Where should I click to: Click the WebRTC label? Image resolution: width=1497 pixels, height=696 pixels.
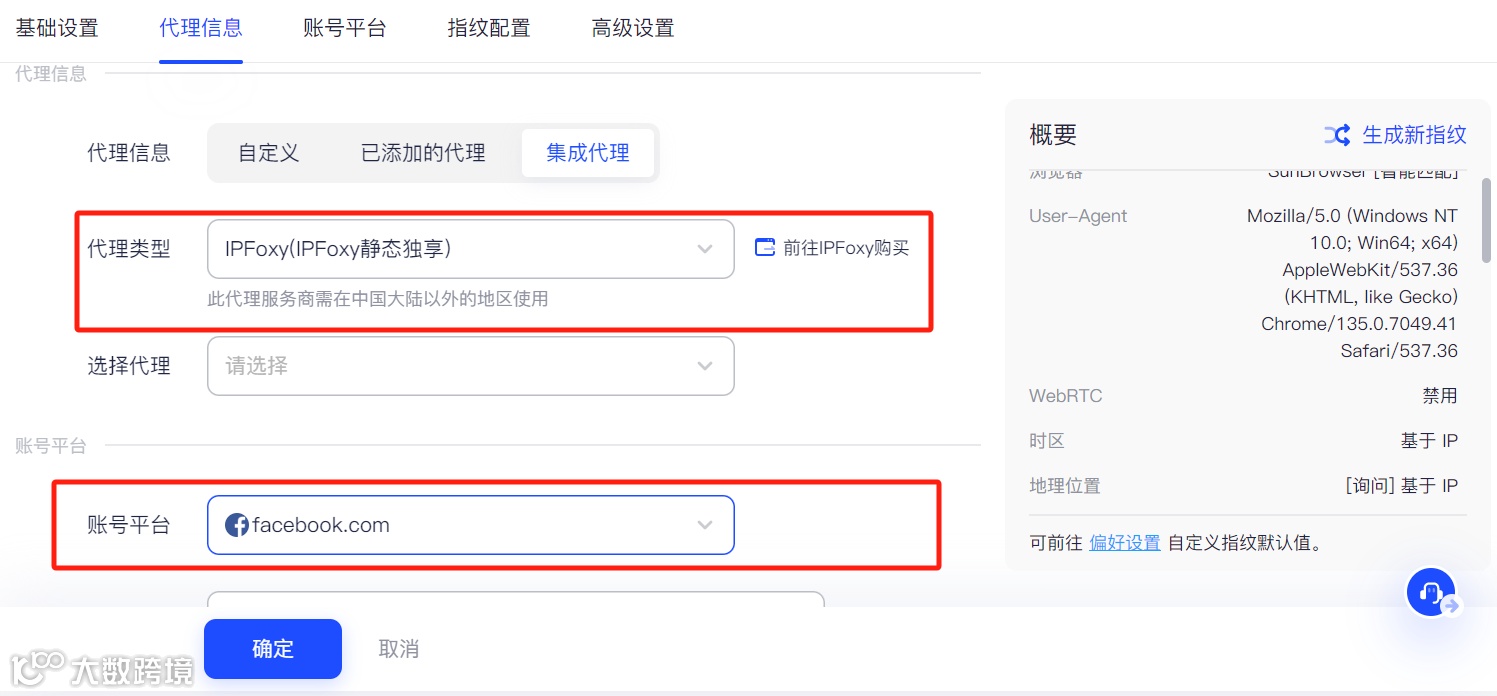[x=1066, y=396]
